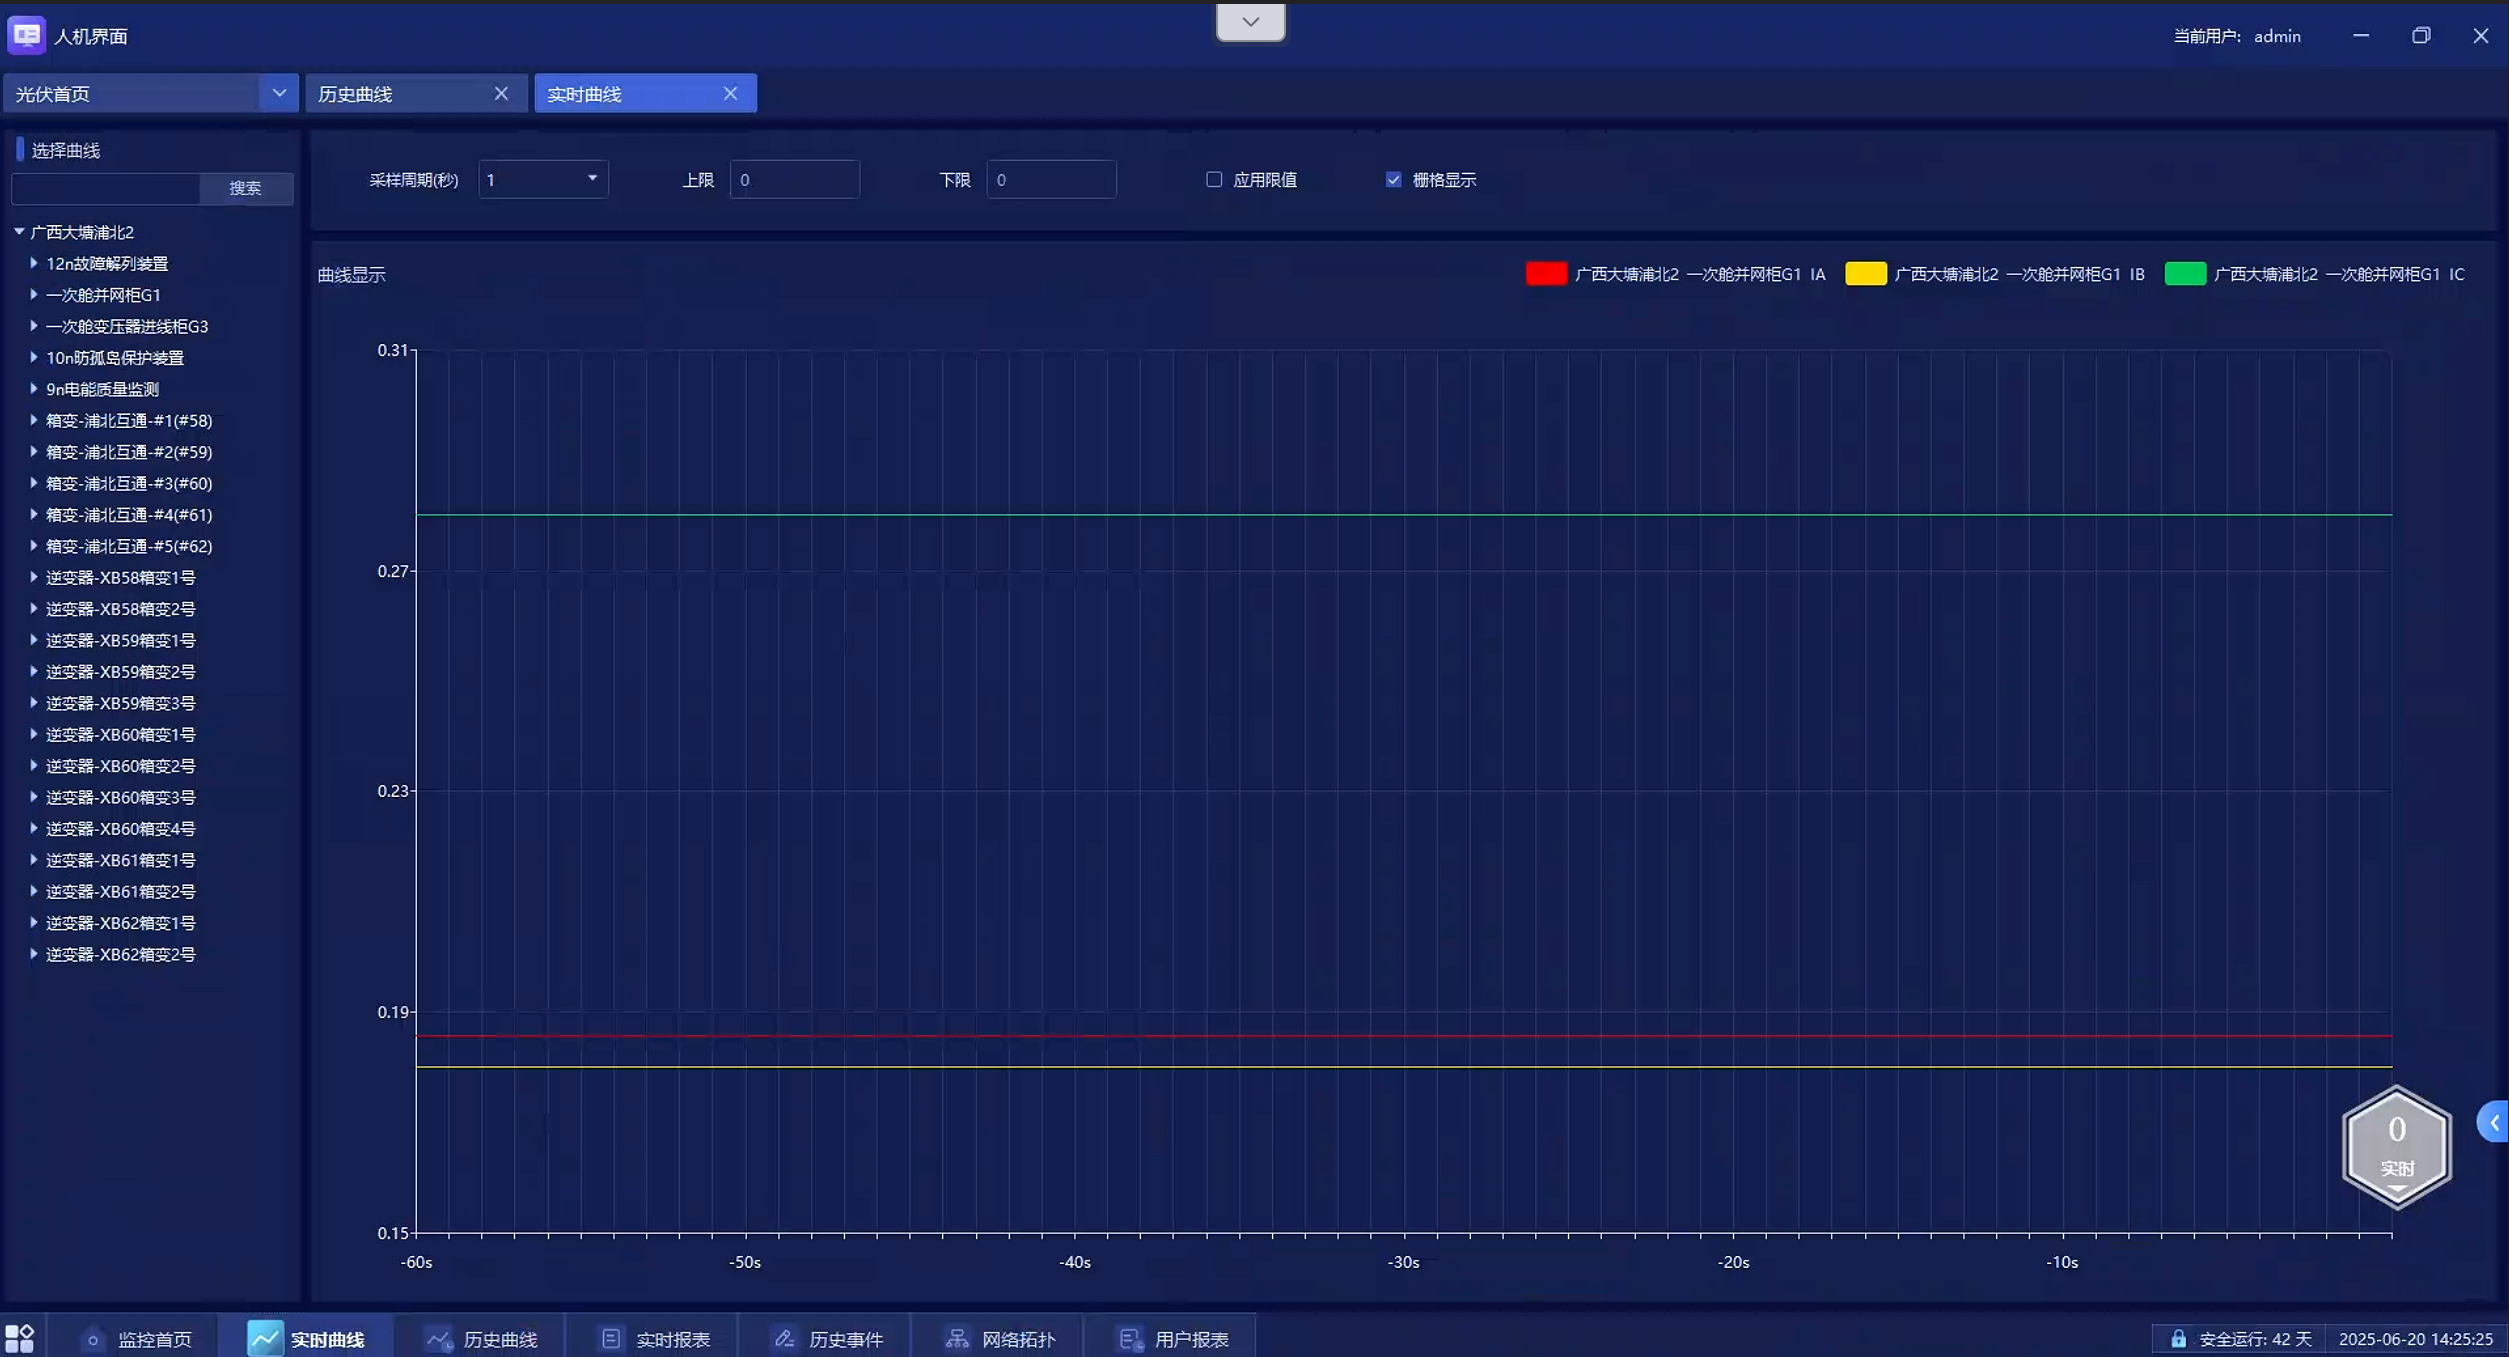Click the red IA legend swatch
Viewport: 2509px width, 1357px height.
coord(1545,274)
